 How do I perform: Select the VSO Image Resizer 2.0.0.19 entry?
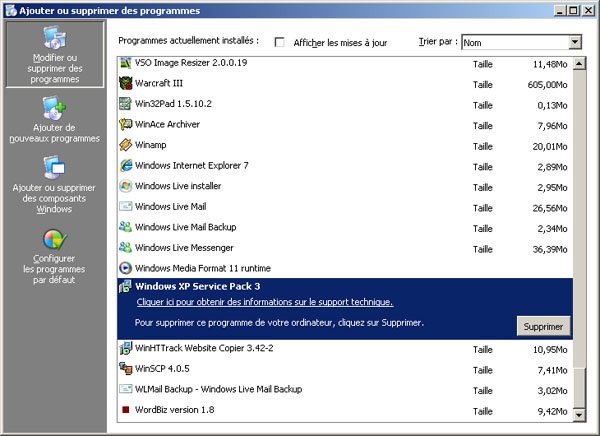191,63
